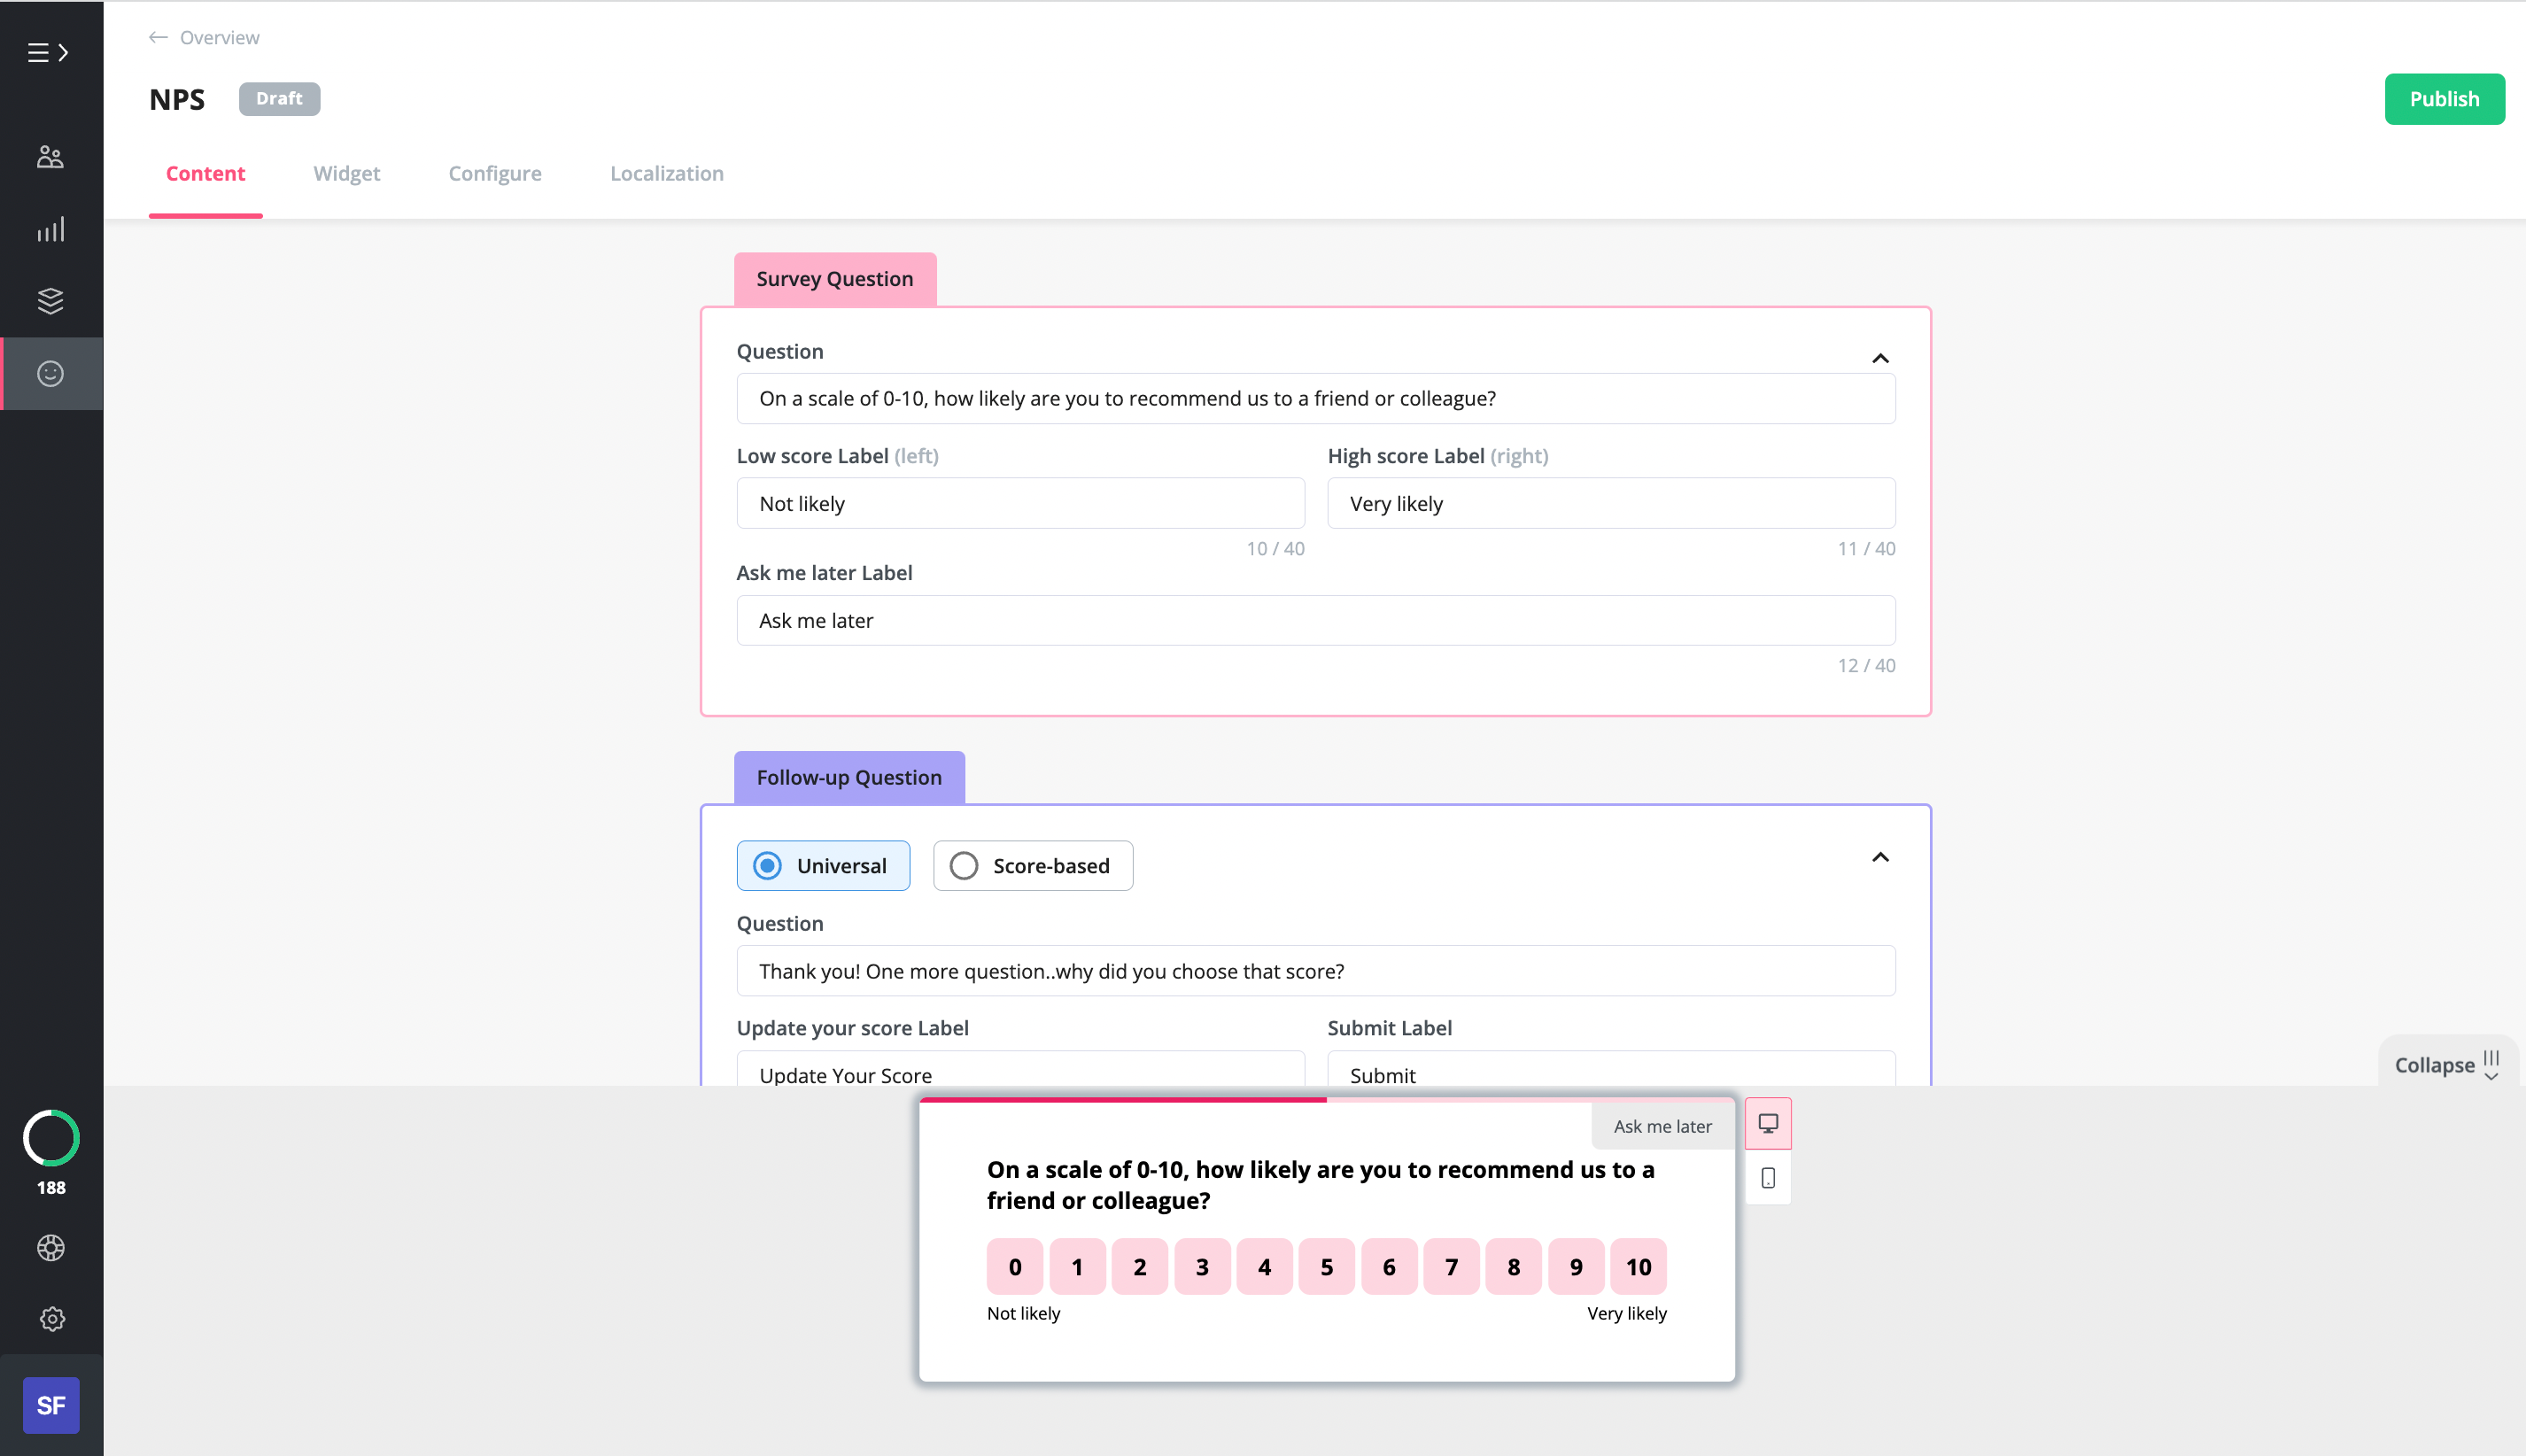Open the Analytics bar chart sidebar icon

(x=50, y=228)
